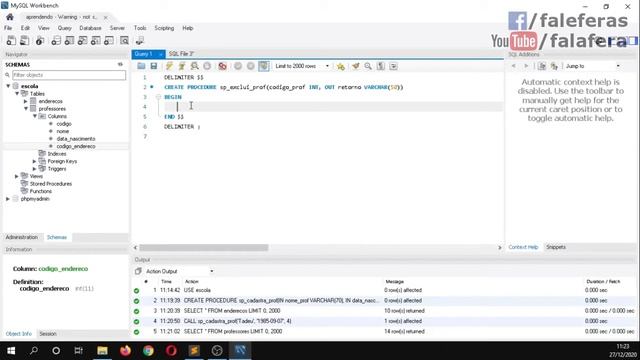The height and width of the screenshot is (360, 640).
Task: Switch to the Session tab
Action: click(x=48, y=333)
